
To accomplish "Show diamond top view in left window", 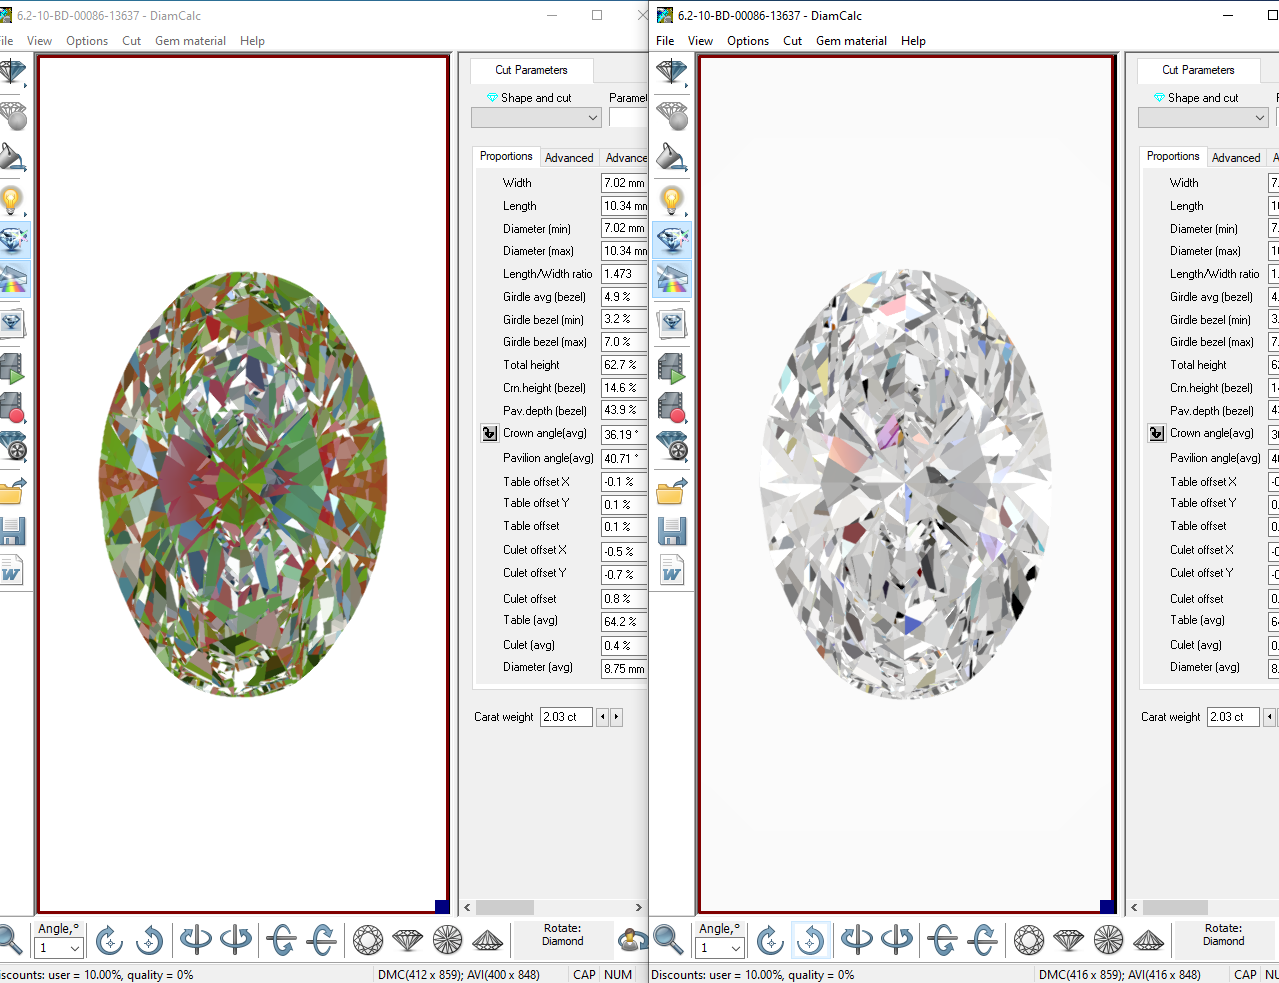I will point(368,940).
